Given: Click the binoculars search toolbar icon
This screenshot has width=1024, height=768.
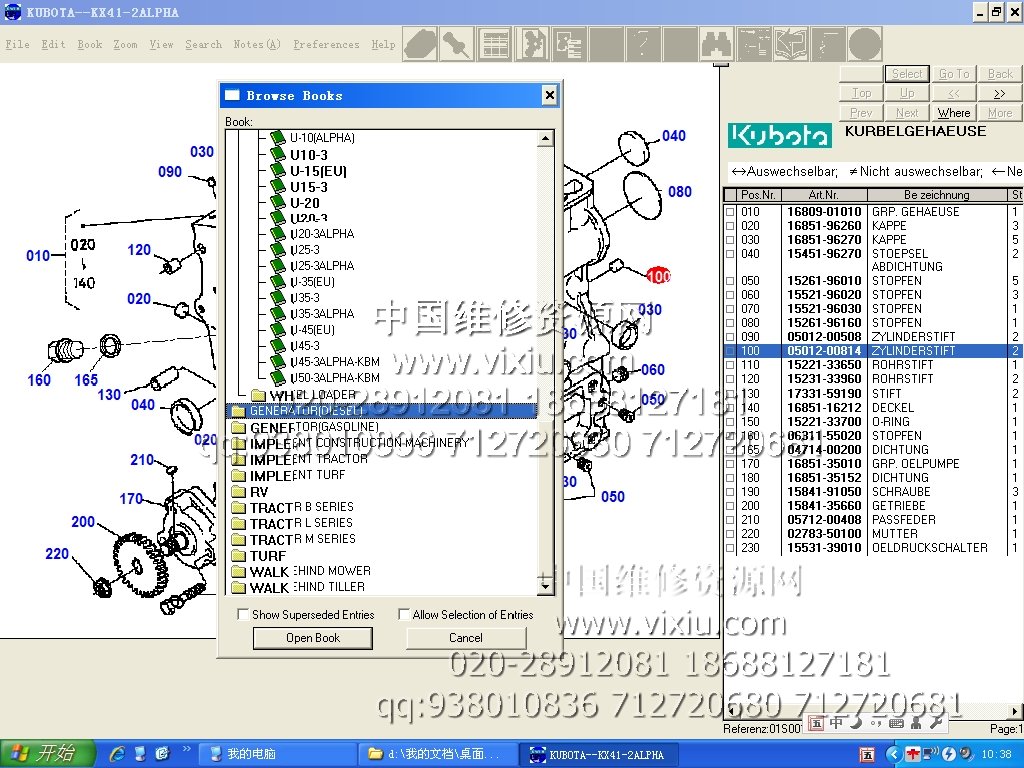Looking at the screenshot, I should point(718,44).
